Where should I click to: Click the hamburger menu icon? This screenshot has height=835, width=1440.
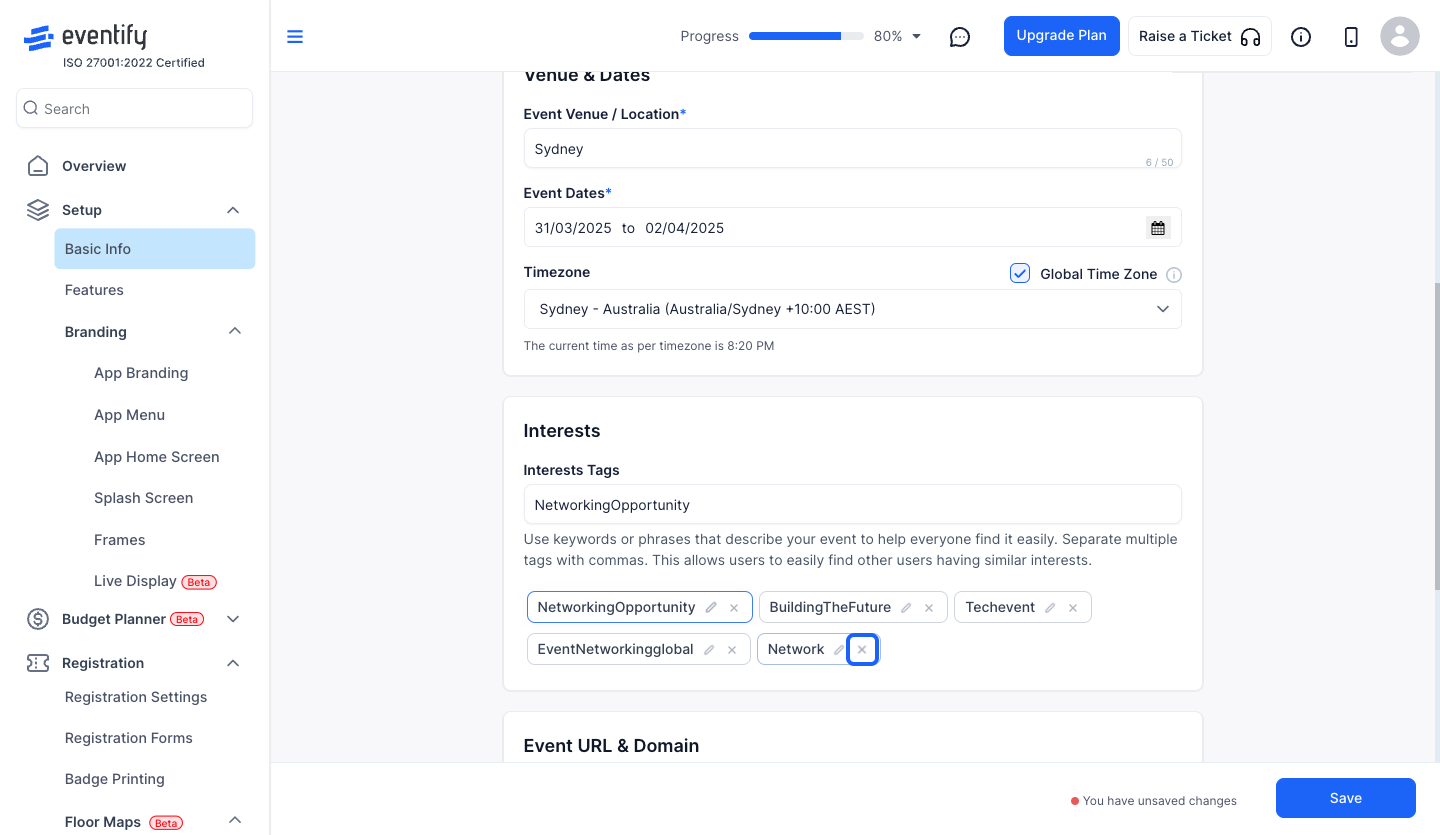[295, 37]
